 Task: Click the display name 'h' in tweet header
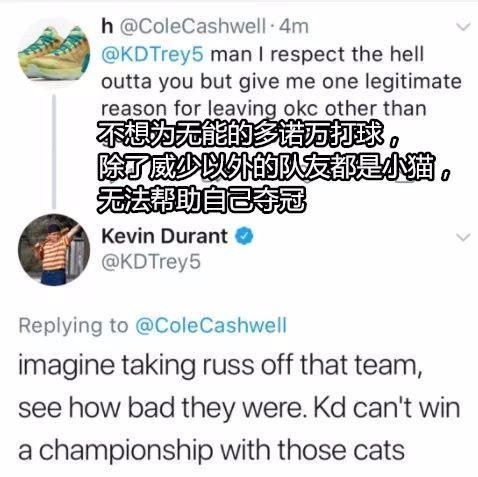click(x=107, y=26)
